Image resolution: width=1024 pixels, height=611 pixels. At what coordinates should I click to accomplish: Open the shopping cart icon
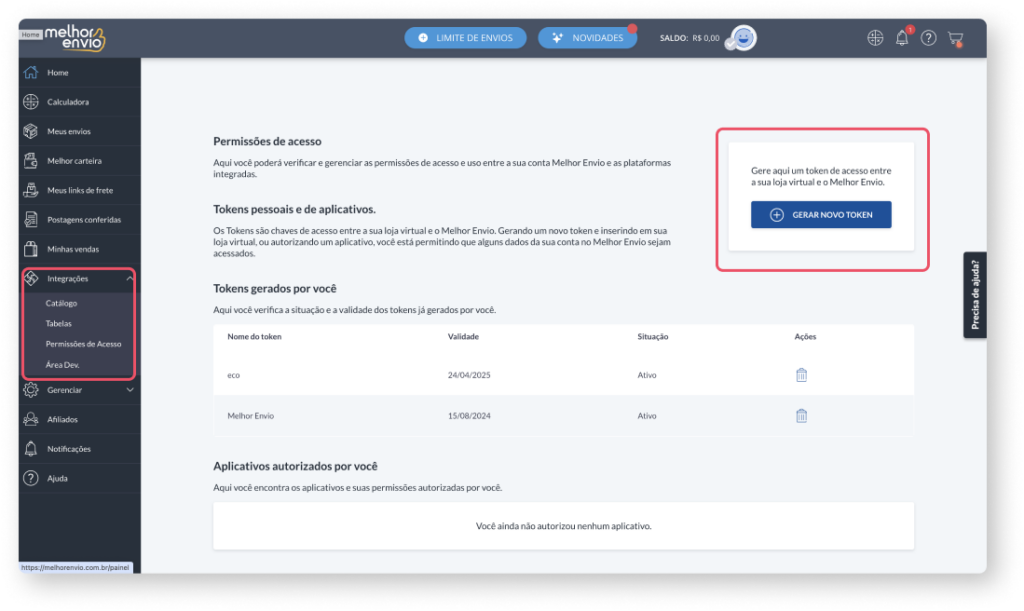click(x=956, y=38)
